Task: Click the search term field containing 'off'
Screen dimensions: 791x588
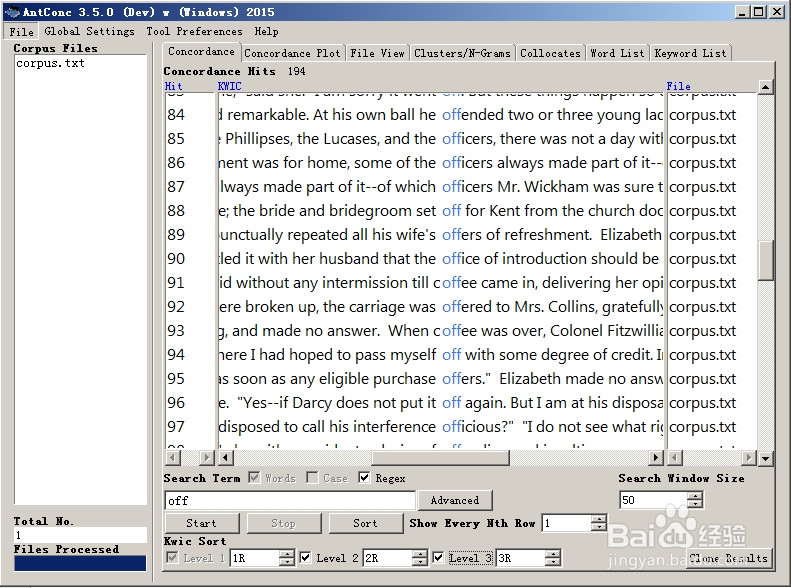Action: click(x=290, y=501)
